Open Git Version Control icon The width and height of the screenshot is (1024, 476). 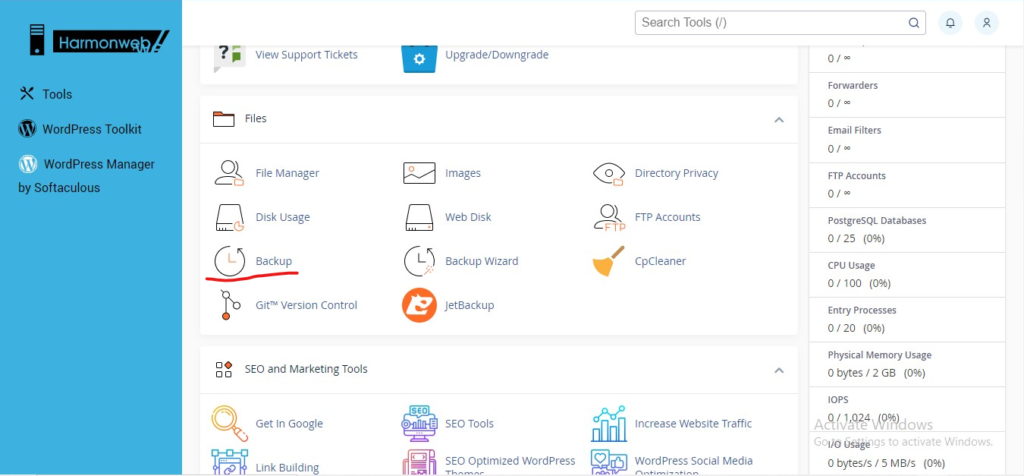tap(229, 305)
